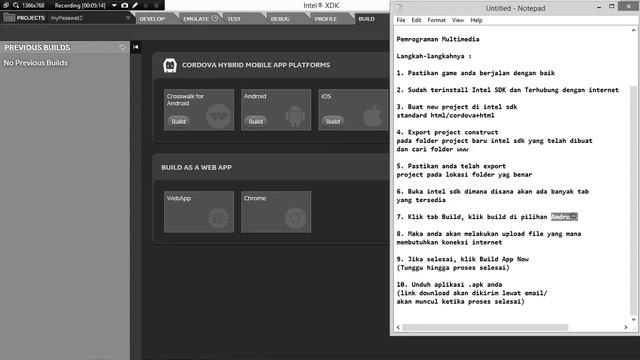
Task: Click Notepad scroll up arrow
Action: 633,30
